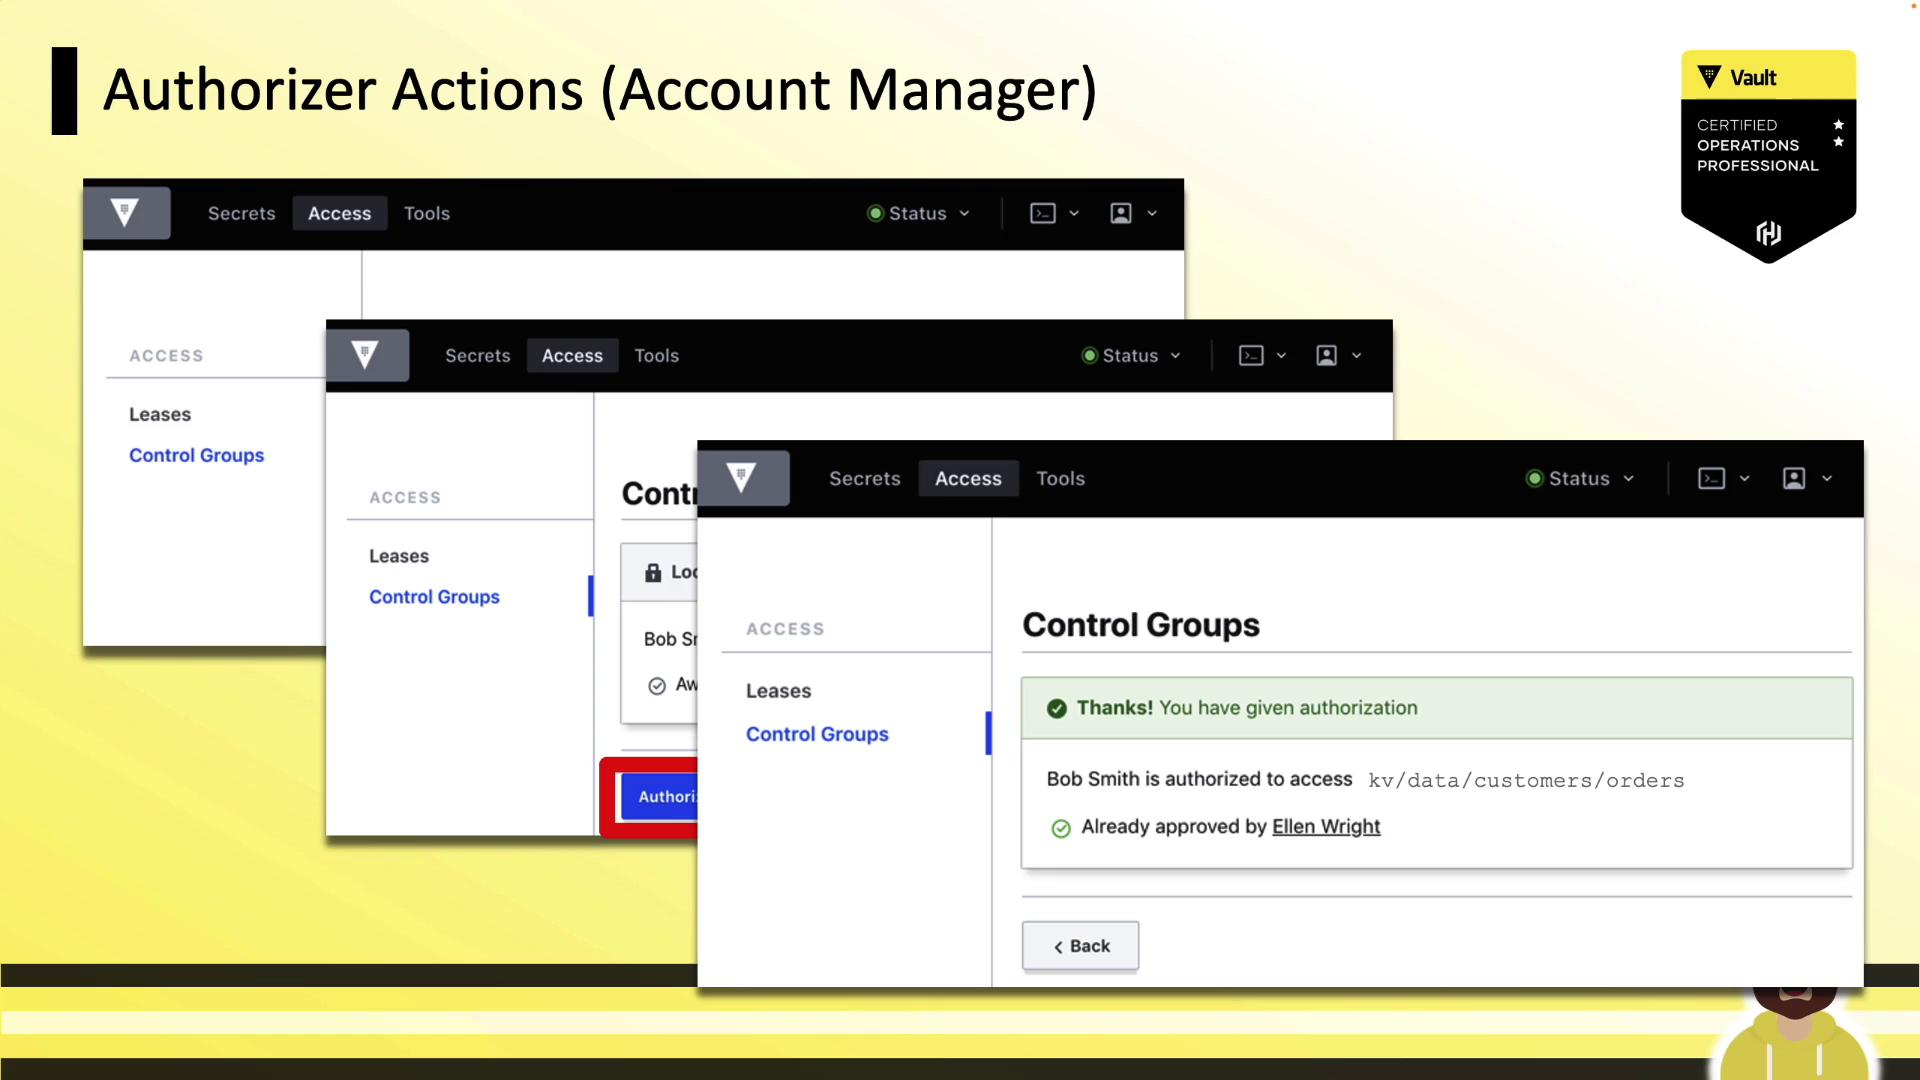The width and height of the screenshot is (1920, 1080).
Task: Open Control Groups in the front window sidebar
Action: [817, 734]
